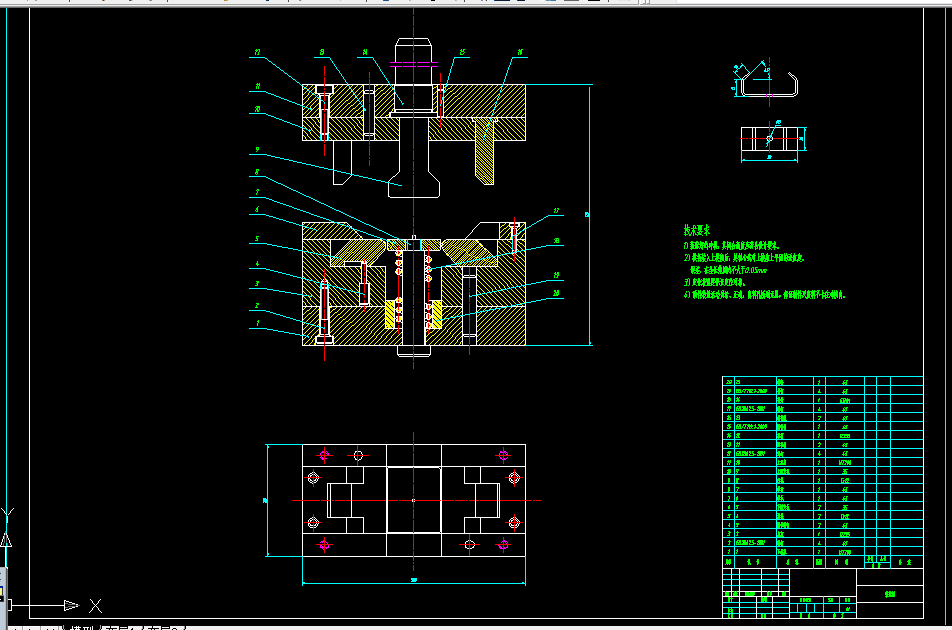Image resolution: width=952 pixels, height=630 pixels.
Task: Select part balloon number 20 on right
Action: click(x=556, y=293)
